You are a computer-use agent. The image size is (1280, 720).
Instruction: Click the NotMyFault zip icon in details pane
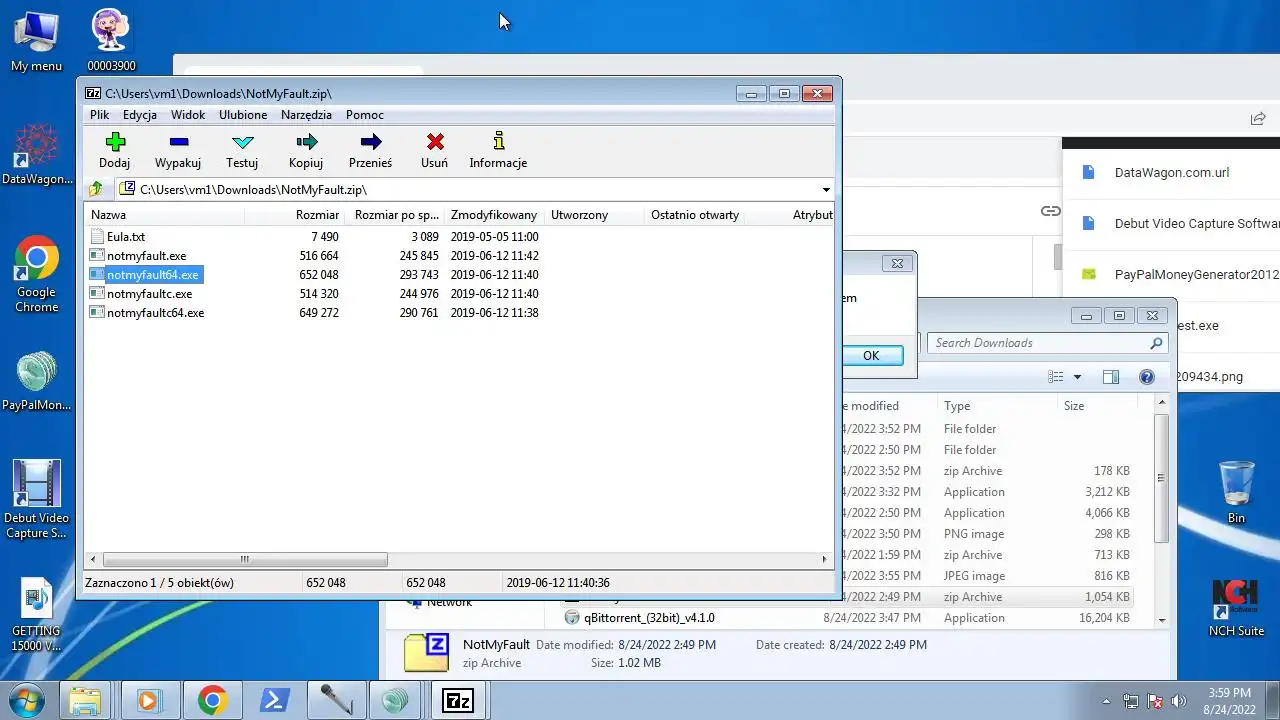426,652
